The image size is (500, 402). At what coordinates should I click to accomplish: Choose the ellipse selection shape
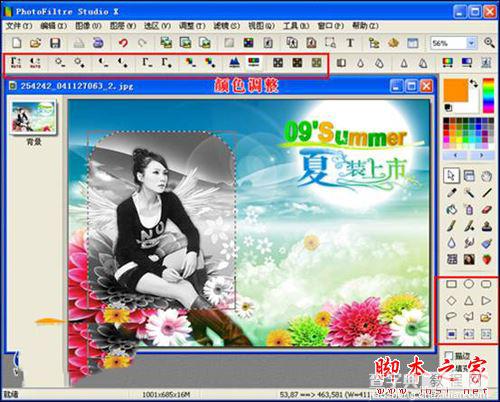pos(469,284)
